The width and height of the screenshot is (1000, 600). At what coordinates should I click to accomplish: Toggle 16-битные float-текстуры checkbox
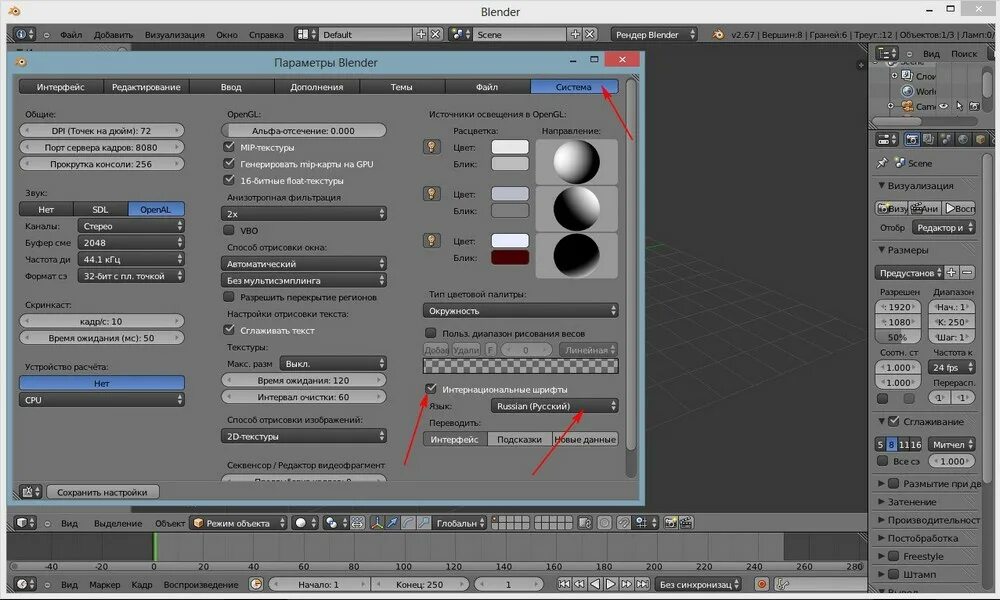click(x=230, y=180)
